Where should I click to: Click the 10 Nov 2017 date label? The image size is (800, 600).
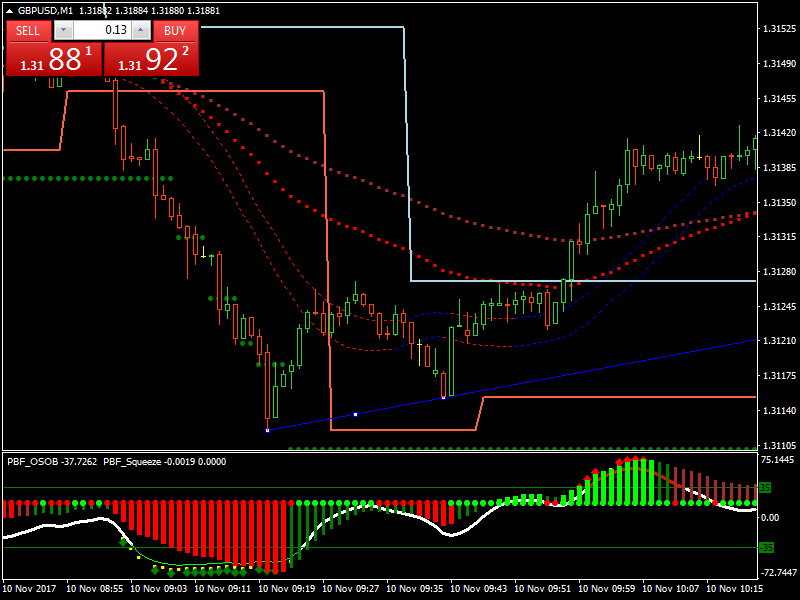[29, 589]
